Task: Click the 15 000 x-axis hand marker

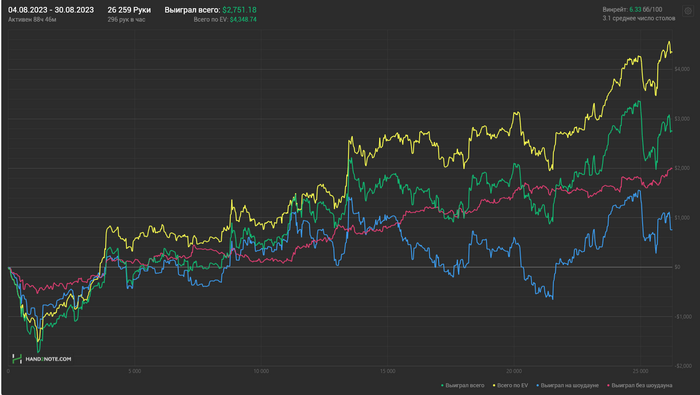Action: pyautogui.click(x=388, y=371)
